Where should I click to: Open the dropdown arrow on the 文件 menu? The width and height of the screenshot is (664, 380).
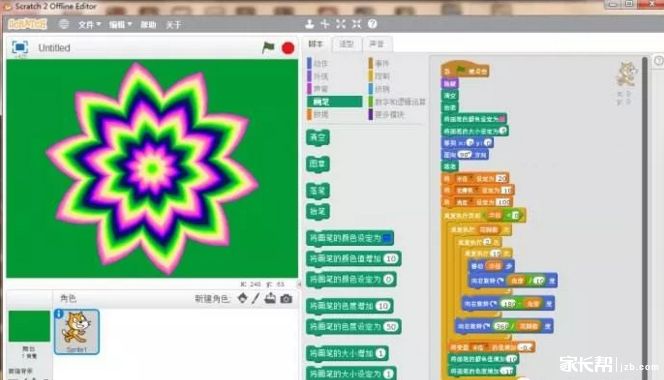point(98,25)
